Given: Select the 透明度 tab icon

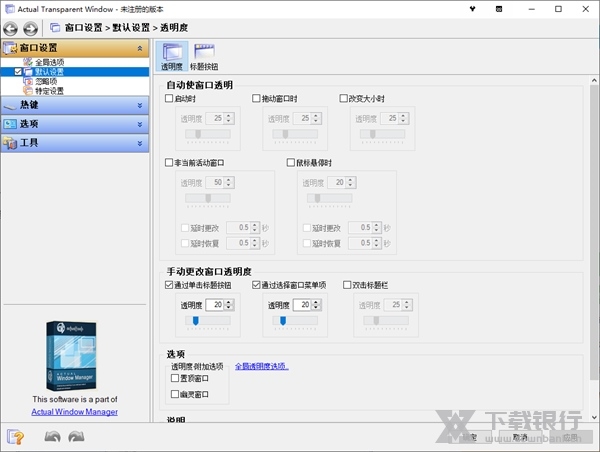Looking at the screenshot, I should click(x=172, y=56).
